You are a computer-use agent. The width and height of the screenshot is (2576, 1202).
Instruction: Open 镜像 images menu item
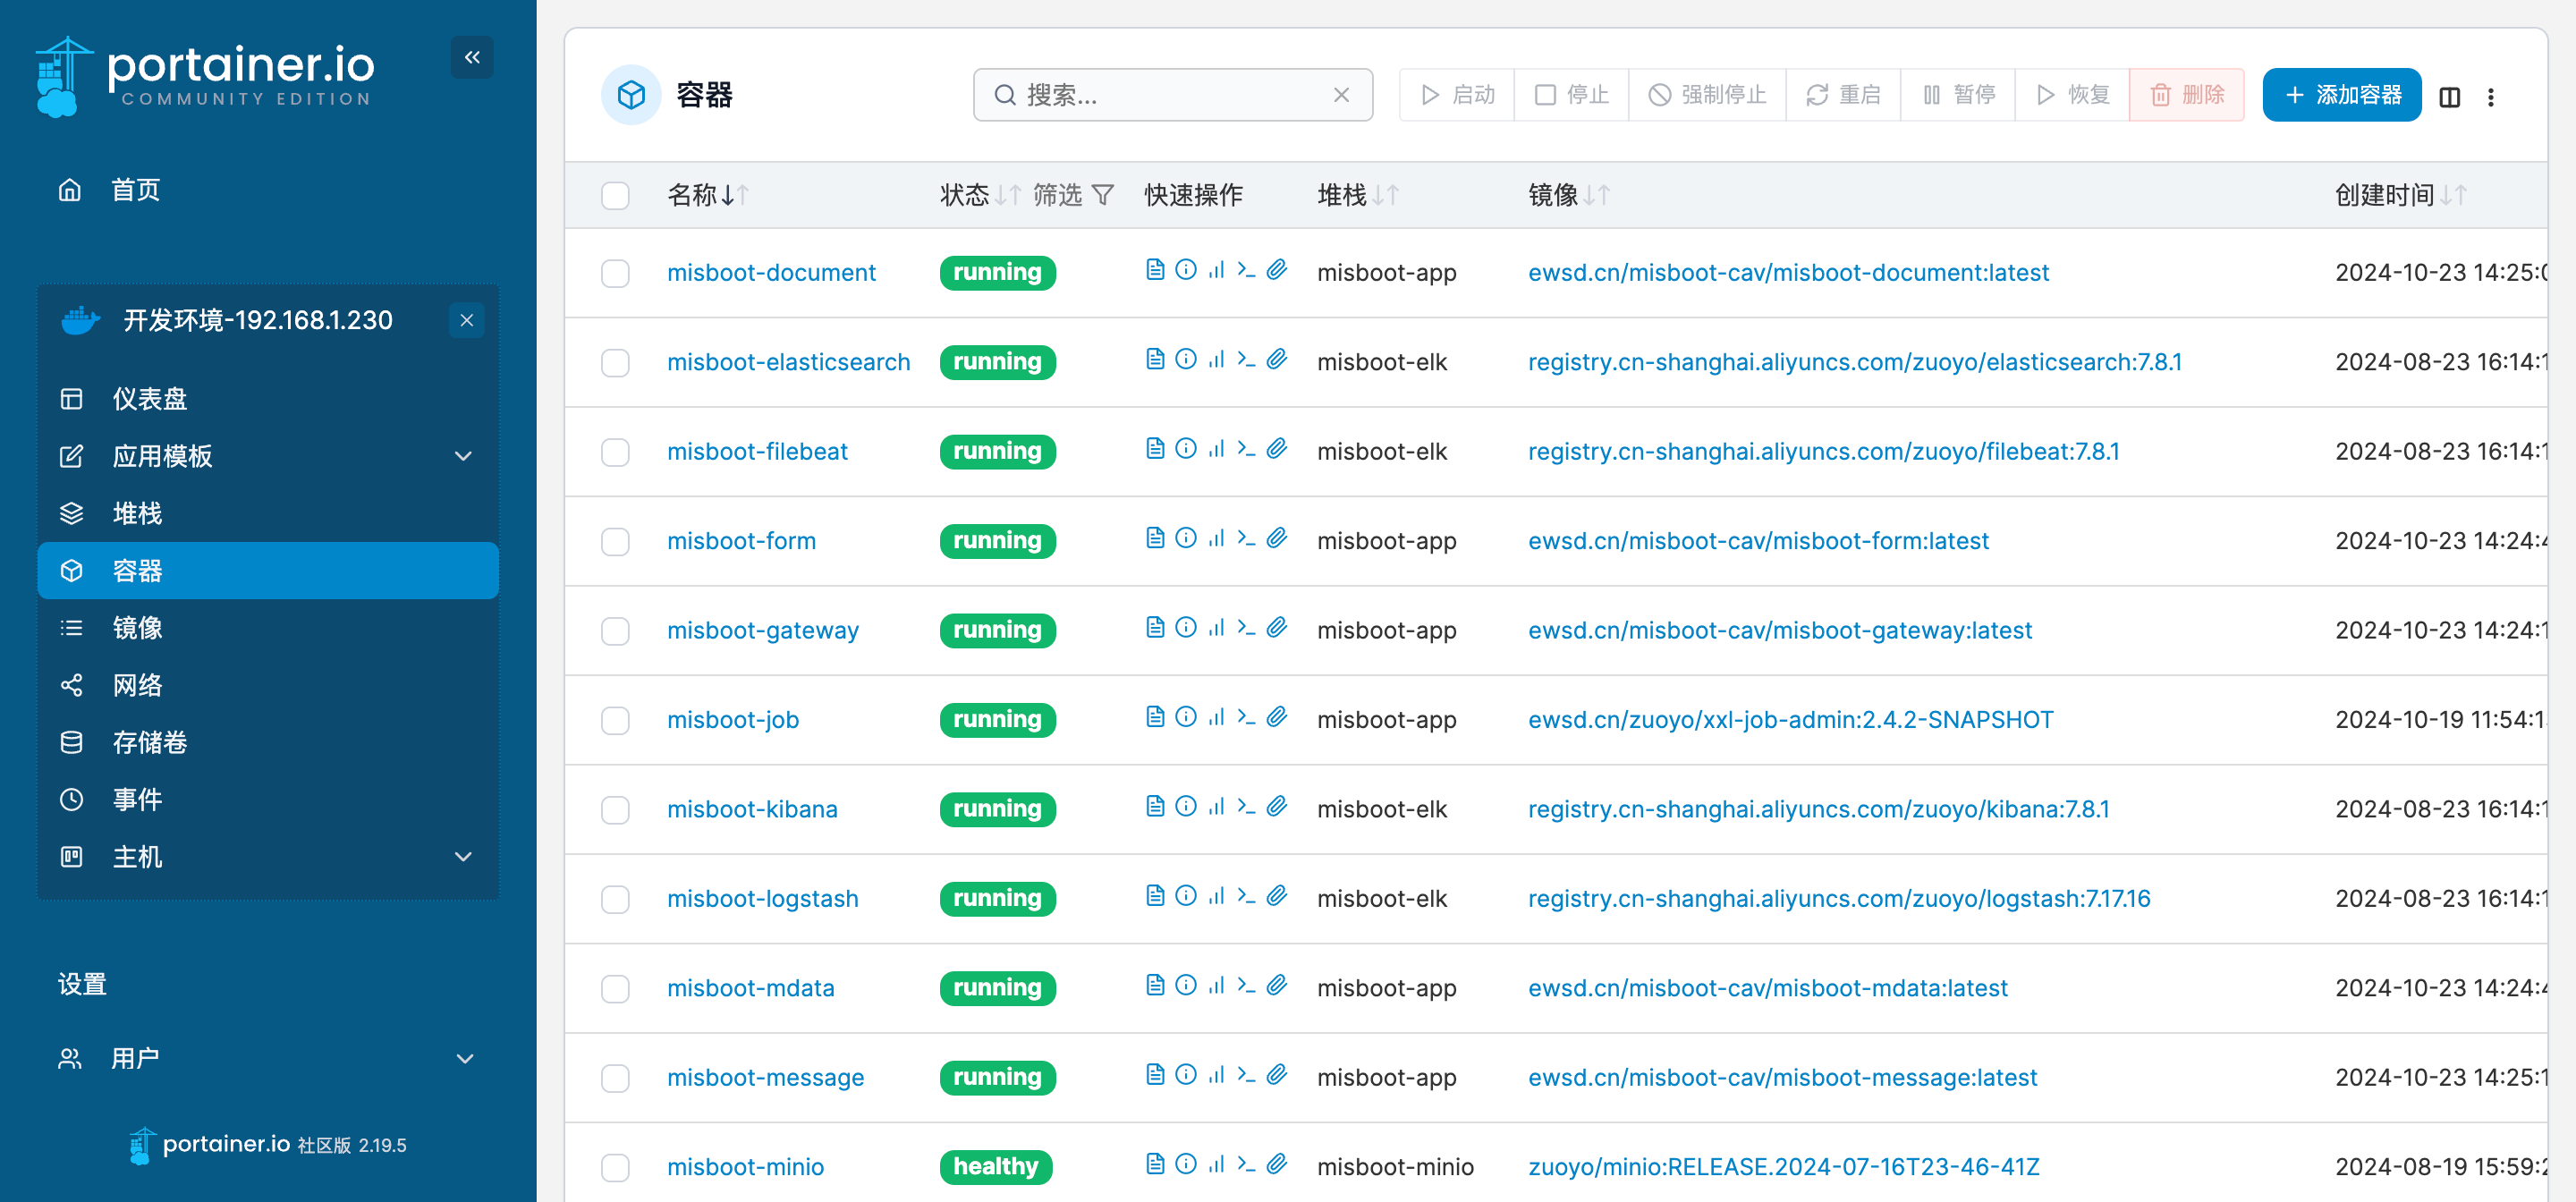[x=268, y=628]
